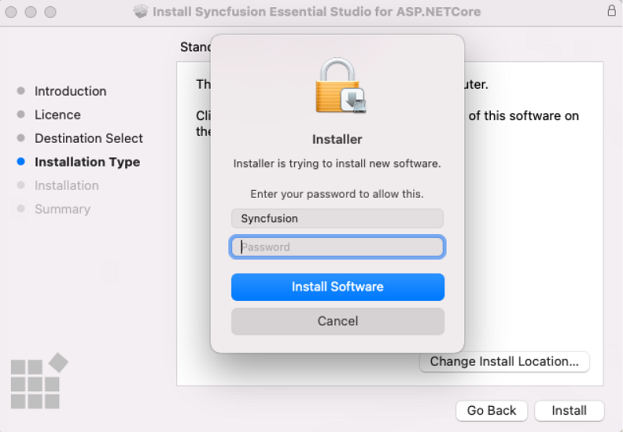
Task: Cancel the password authentication dialog
Action: (x=337, y=321)
